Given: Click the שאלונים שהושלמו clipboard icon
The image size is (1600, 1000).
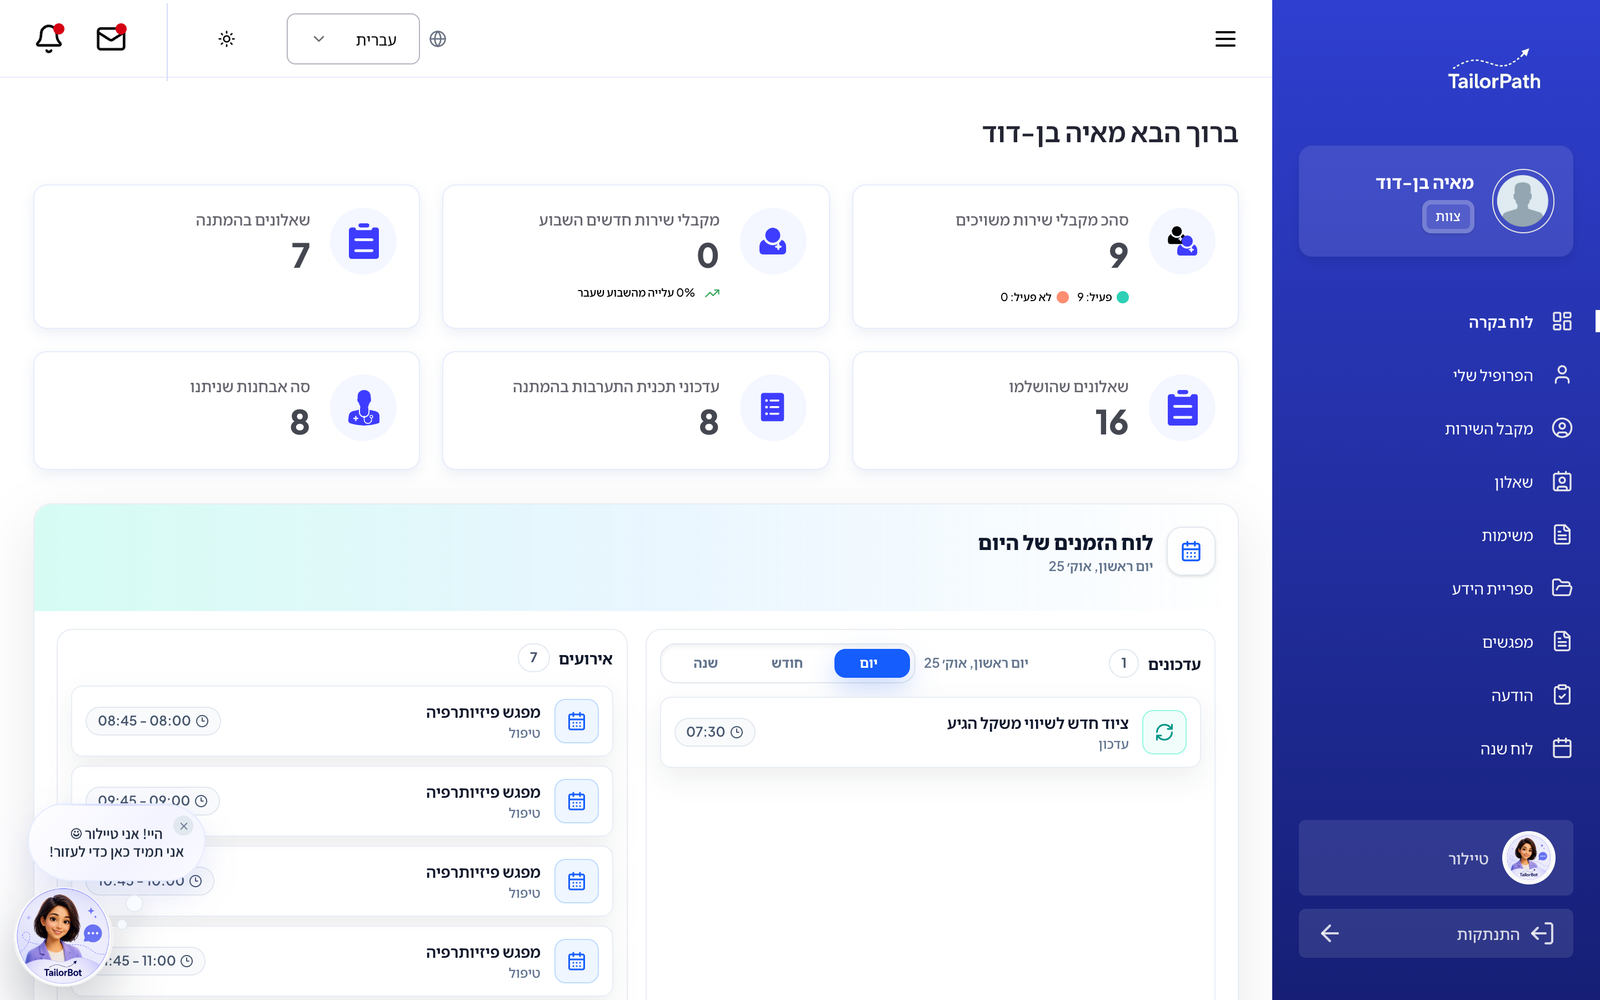Looking at the screenshot, I should pos(1182,408).
